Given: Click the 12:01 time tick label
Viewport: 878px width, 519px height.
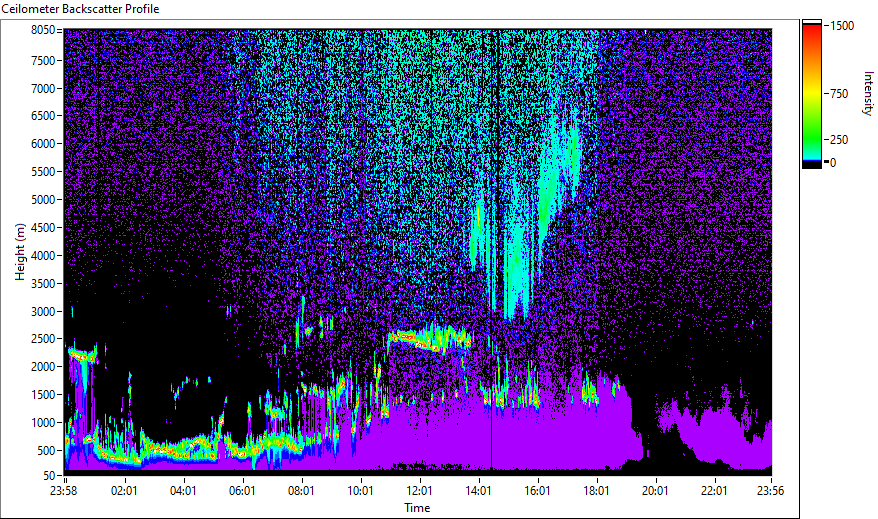Looking at the screenshot, I should tap(419, 491).
